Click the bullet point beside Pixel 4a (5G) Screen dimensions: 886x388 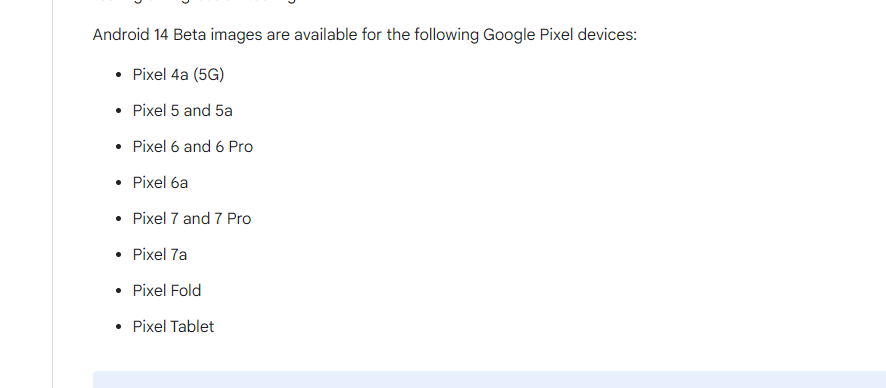point(118,75)
